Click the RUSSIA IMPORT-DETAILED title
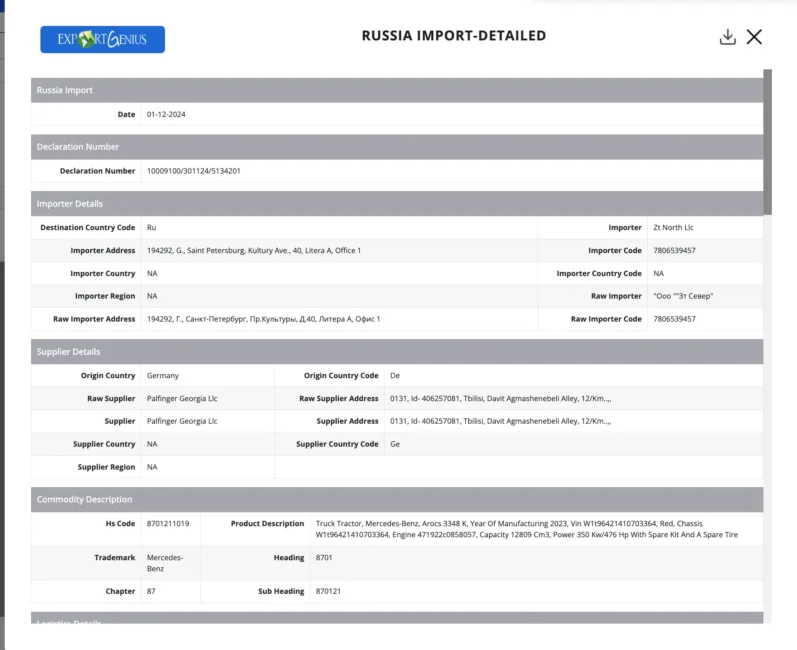Screen dimensions: 797x650 tap(454, 36)
